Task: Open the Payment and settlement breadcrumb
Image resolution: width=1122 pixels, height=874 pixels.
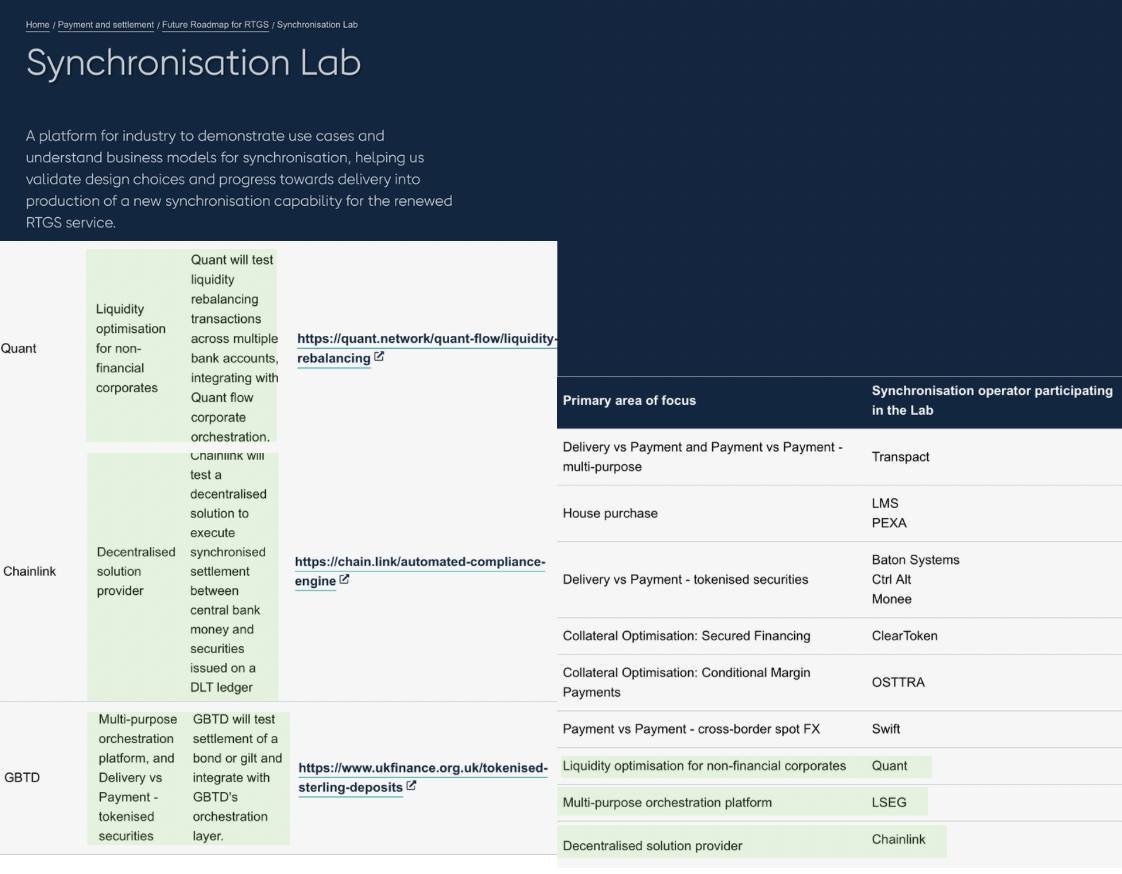Action: (105, 24)
